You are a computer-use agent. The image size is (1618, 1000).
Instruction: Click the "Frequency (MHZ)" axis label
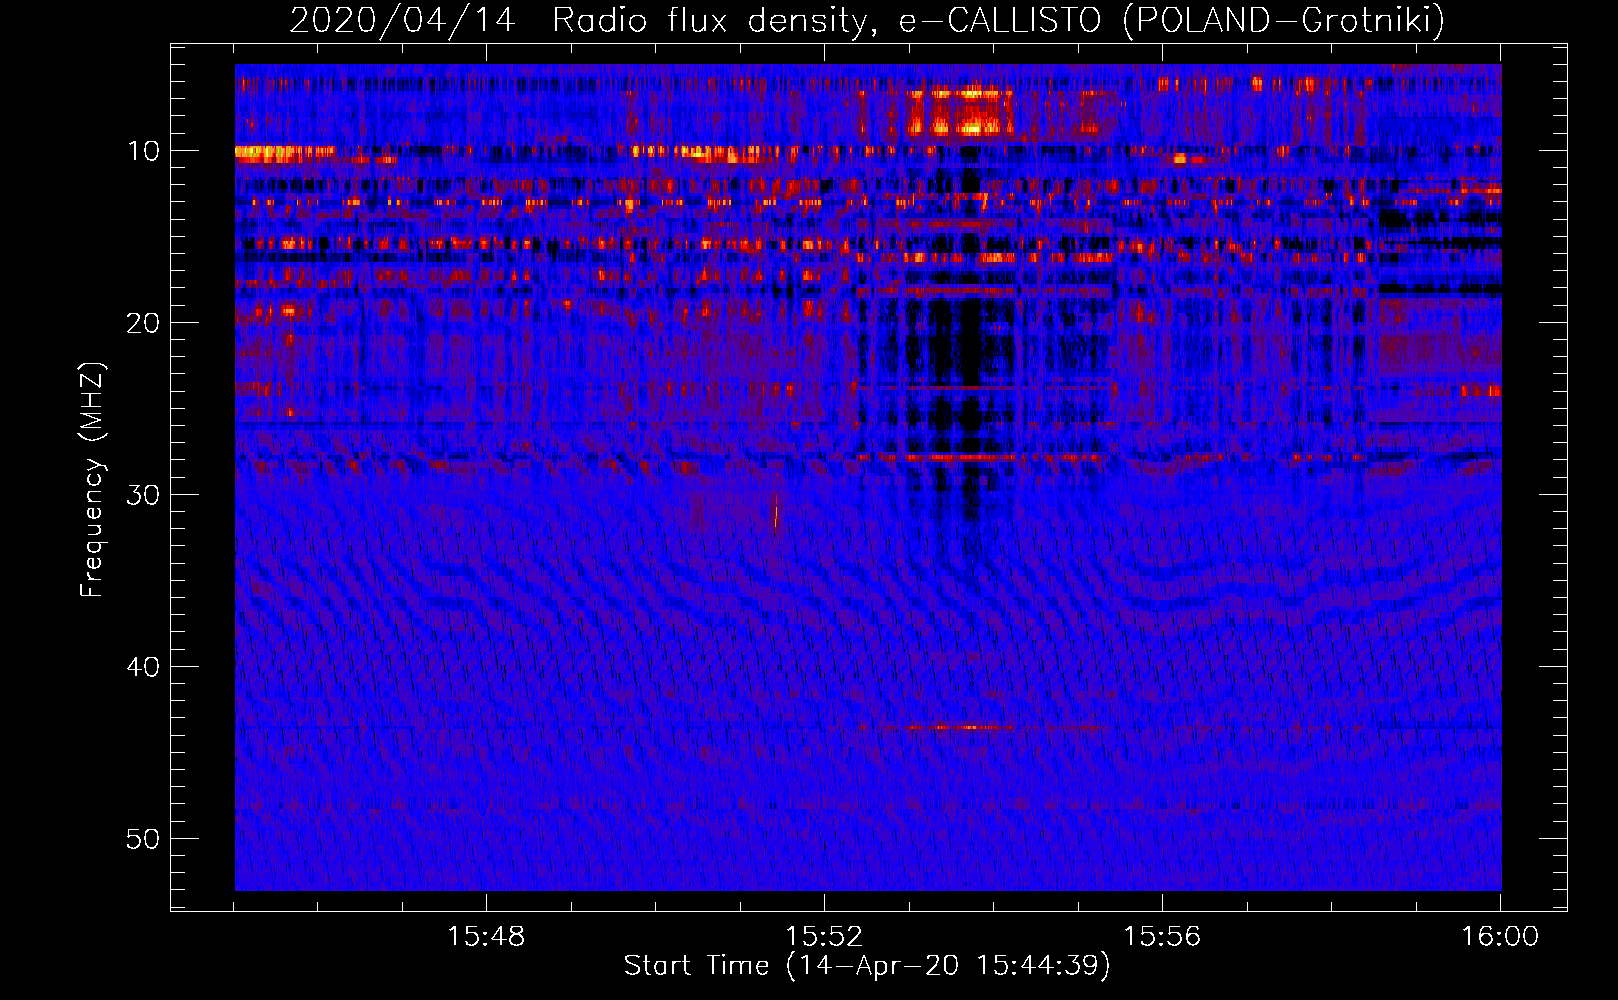click(92, 480)
